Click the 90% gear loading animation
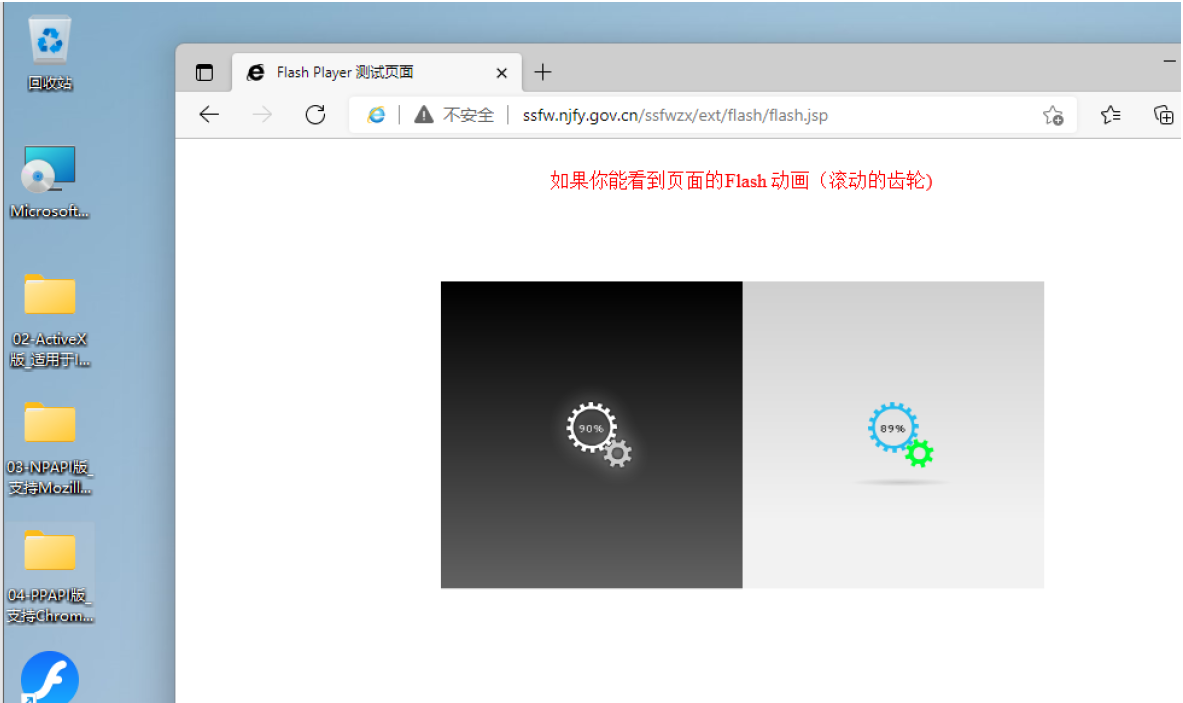The height and width of the screenshot is (703, 1183). pyautogui.click(x=592, y=428)
